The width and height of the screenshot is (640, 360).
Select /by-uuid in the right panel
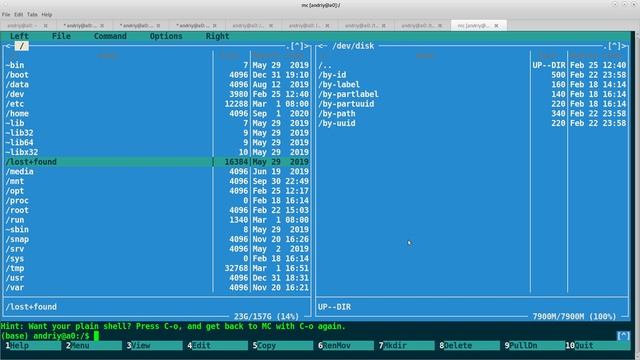[472, 123]
